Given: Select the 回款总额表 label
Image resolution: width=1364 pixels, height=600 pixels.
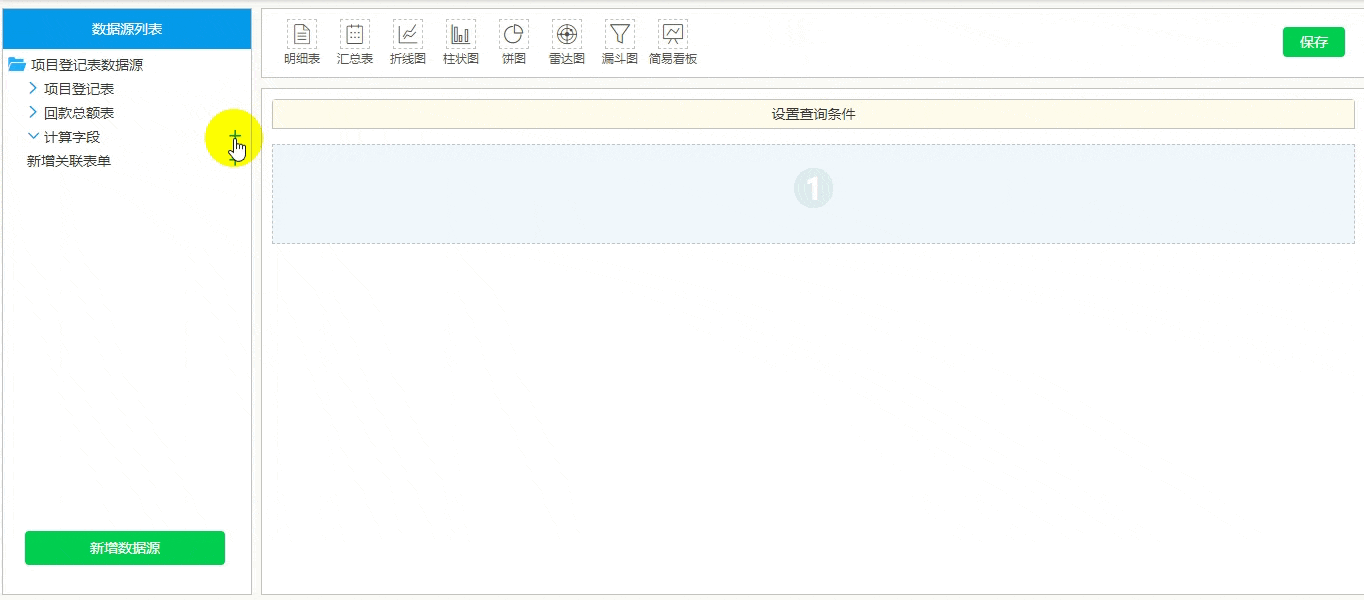Looking at the screenshot, I should pyautogui.click(x=79, y=113).
